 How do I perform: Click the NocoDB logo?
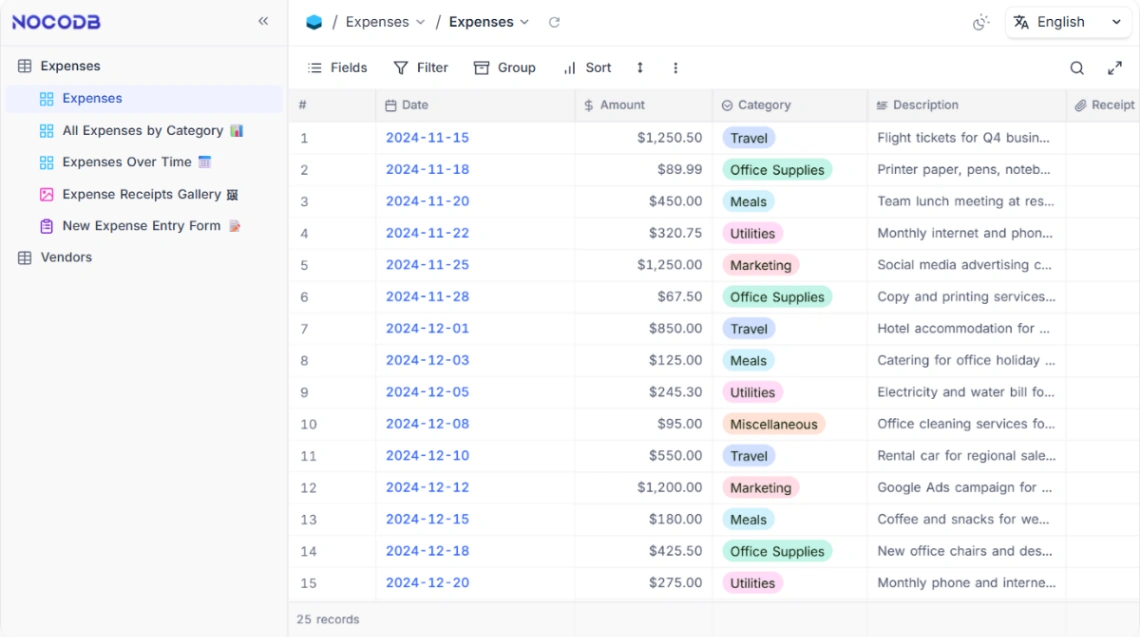point(56,21)
